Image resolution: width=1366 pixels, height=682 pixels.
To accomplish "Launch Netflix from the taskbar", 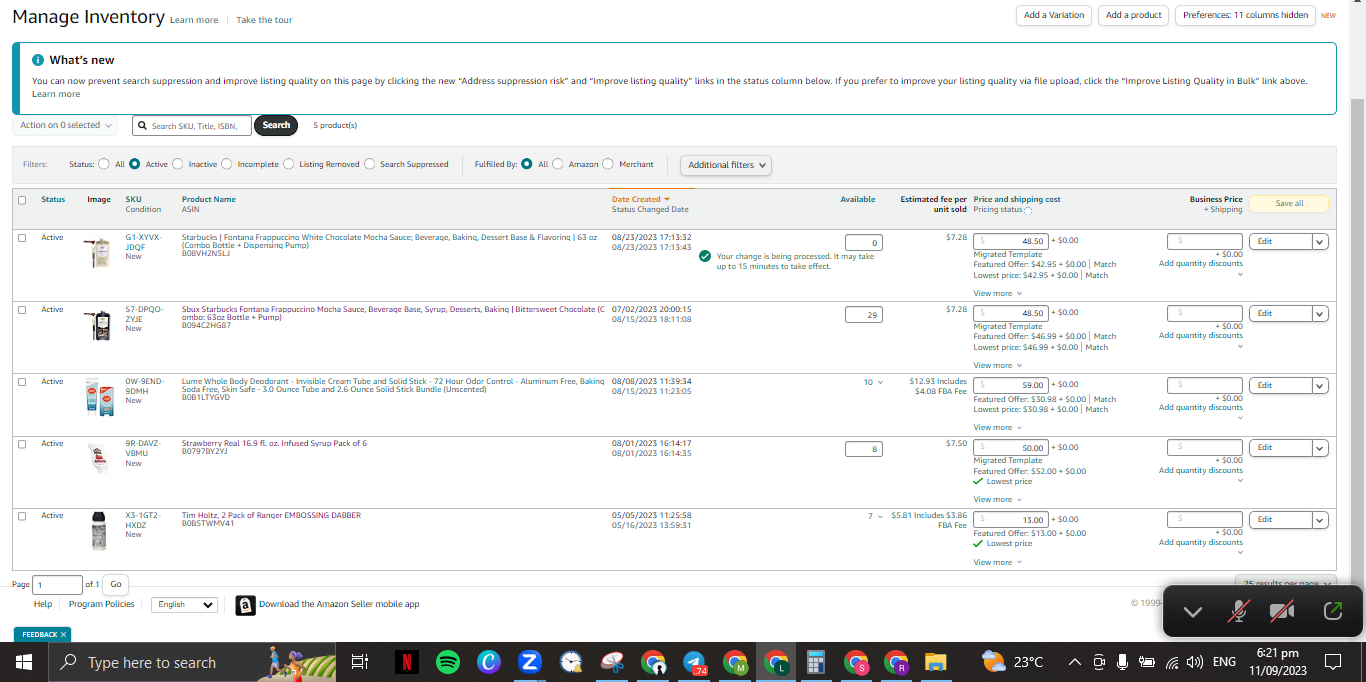I will (406, 662).
